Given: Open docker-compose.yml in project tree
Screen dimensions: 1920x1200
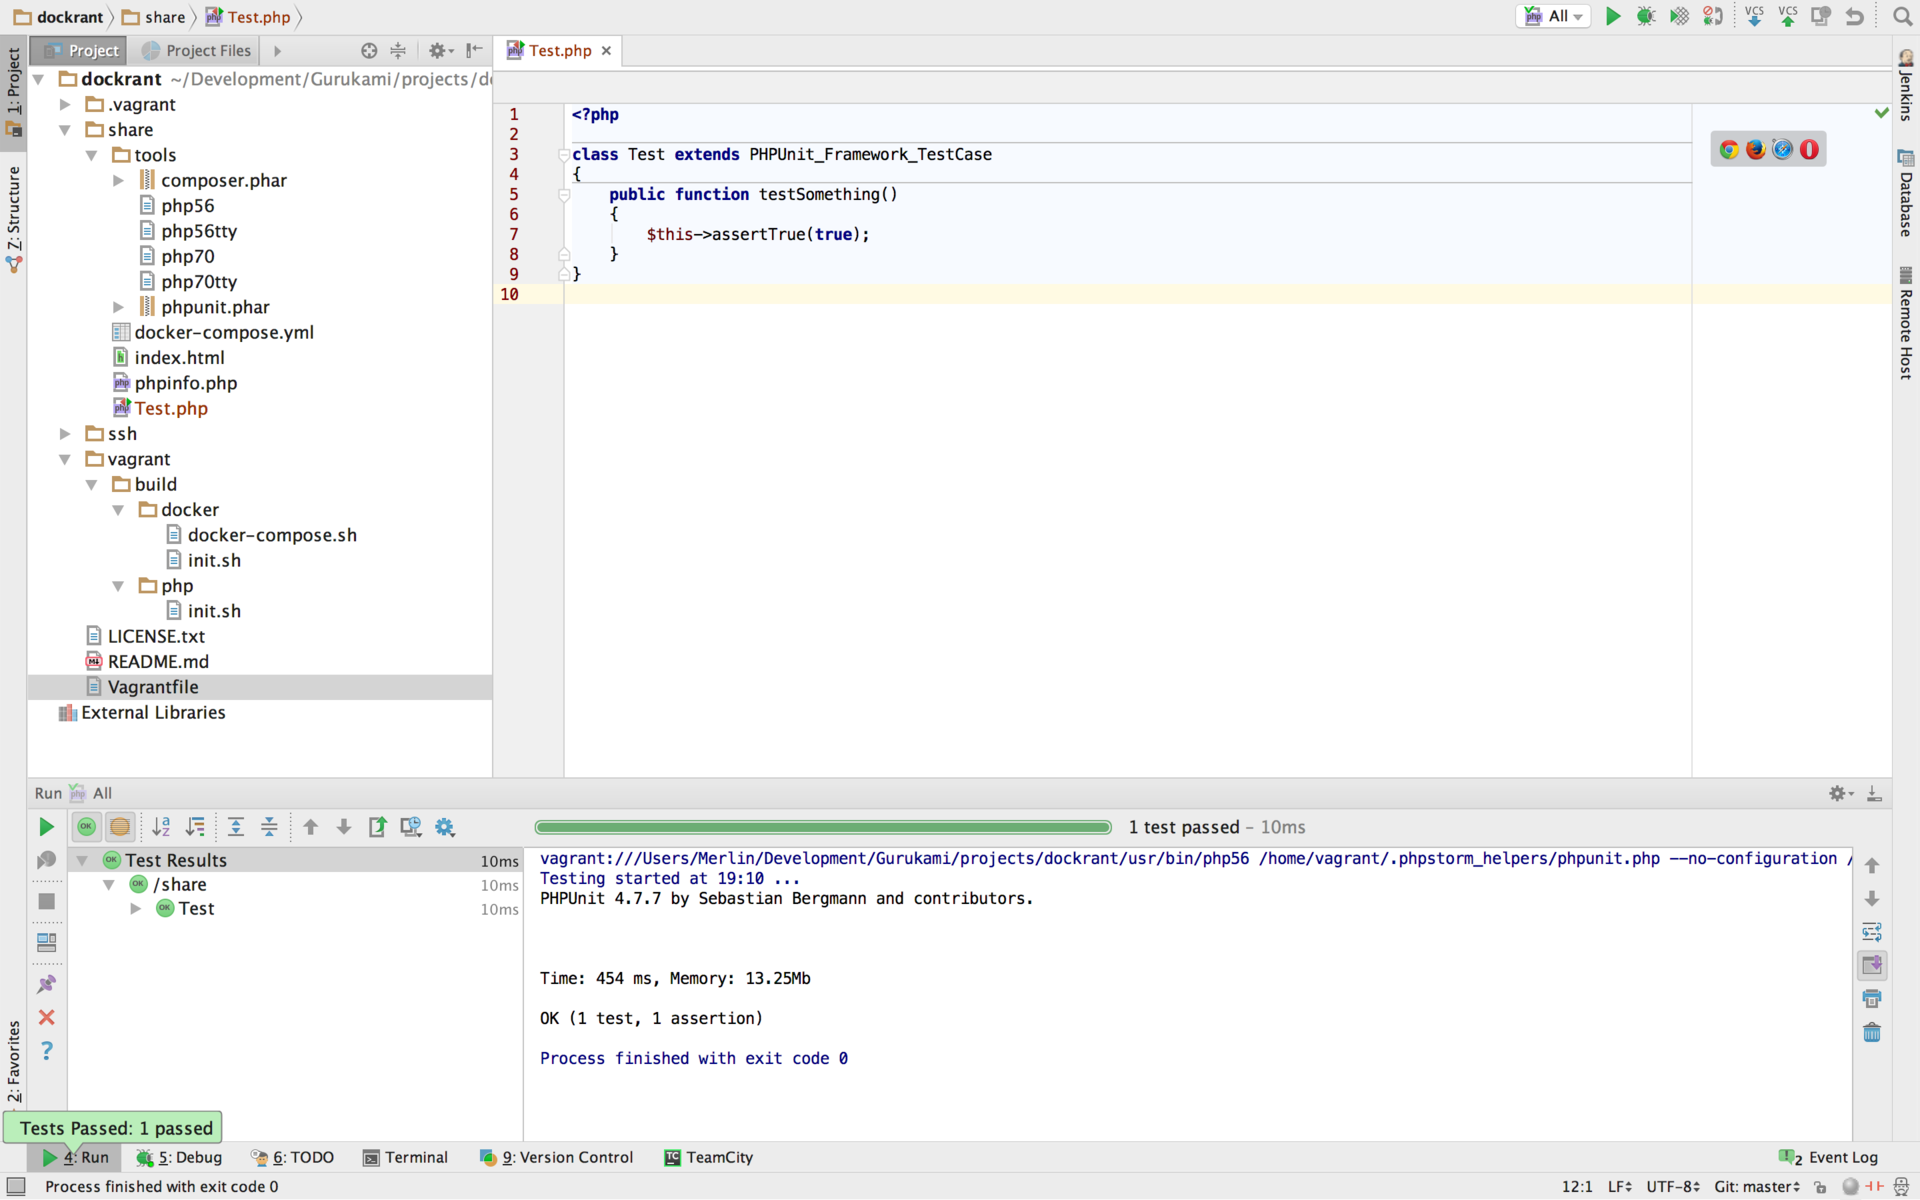Looking at the screenshot, I should 224,332.
